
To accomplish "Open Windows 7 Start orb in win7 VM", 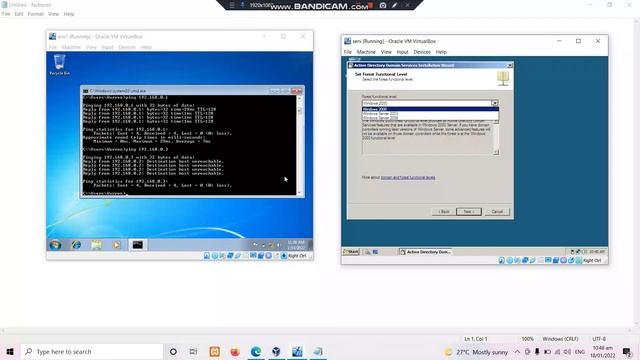I will pyautogui.click(x=55, y=245).
